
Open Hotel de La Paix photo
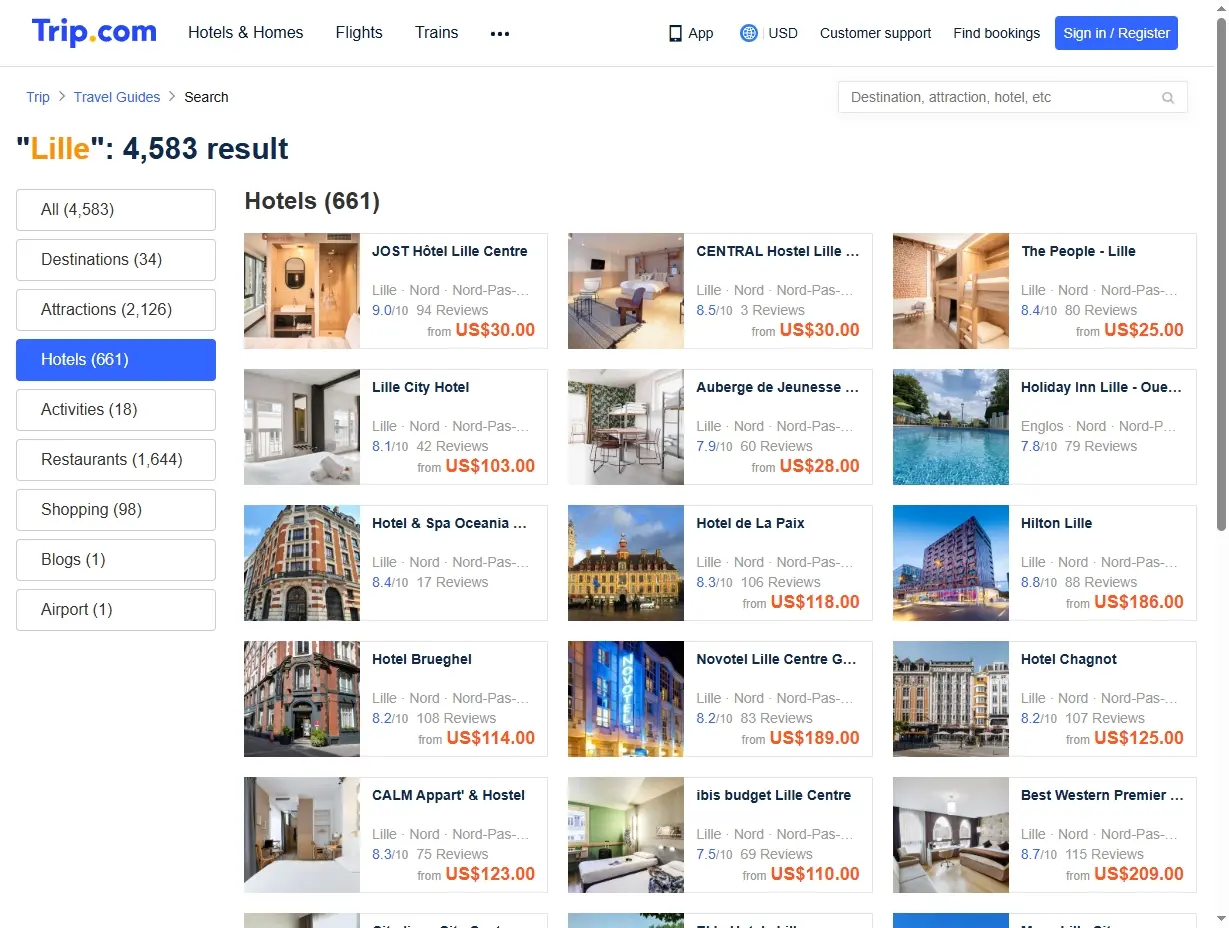626,563
